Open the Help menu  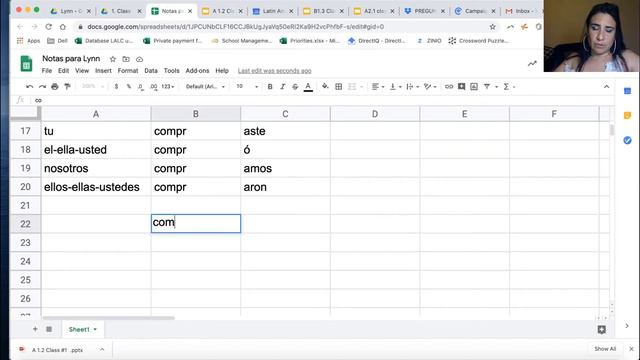222,71
